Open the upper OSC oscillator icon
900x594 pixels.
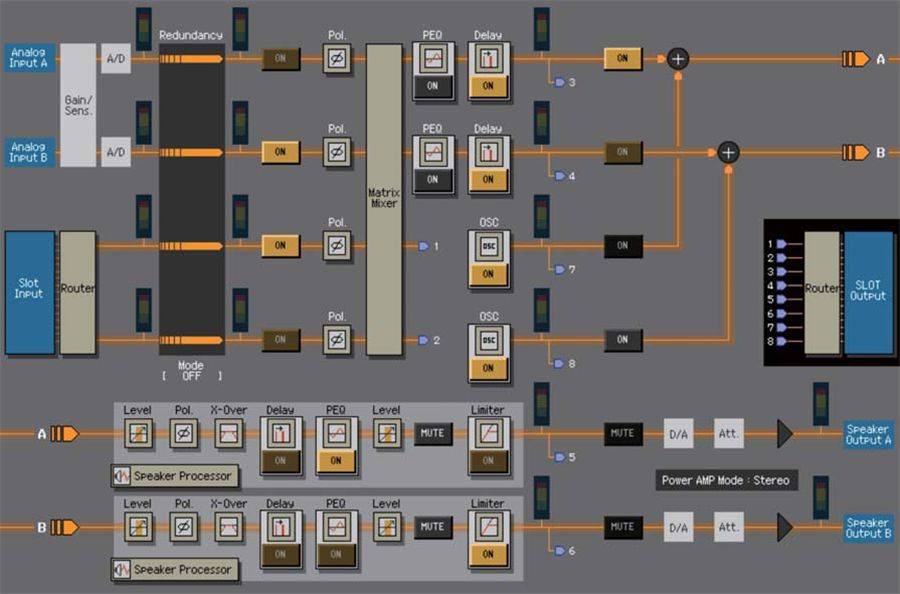[488, 246]
